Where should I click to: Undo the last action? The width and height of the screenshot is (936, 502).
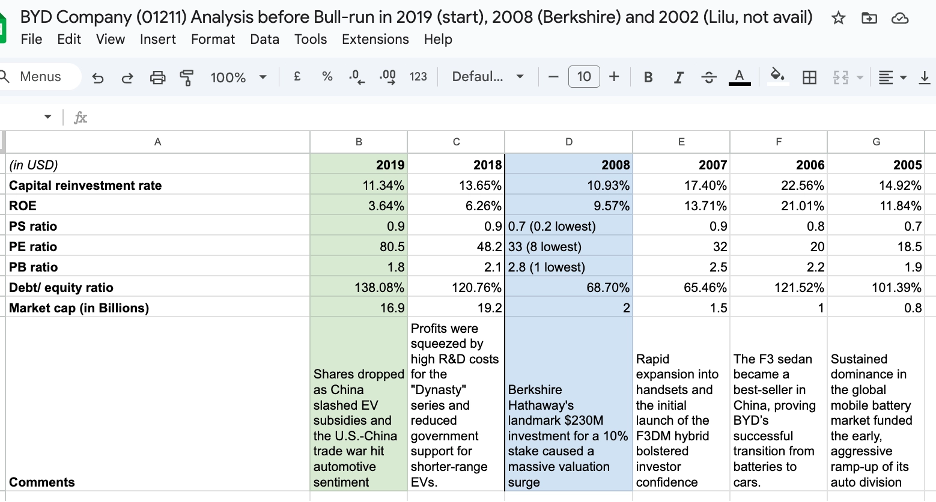(x=98, y=77)
